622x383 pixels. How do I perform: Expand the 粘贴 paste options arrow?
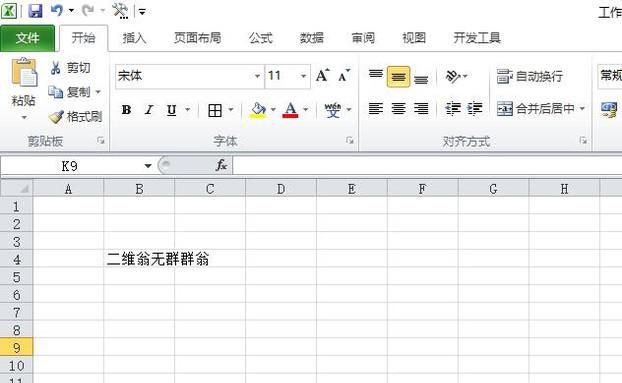click(x=24, y=117)
